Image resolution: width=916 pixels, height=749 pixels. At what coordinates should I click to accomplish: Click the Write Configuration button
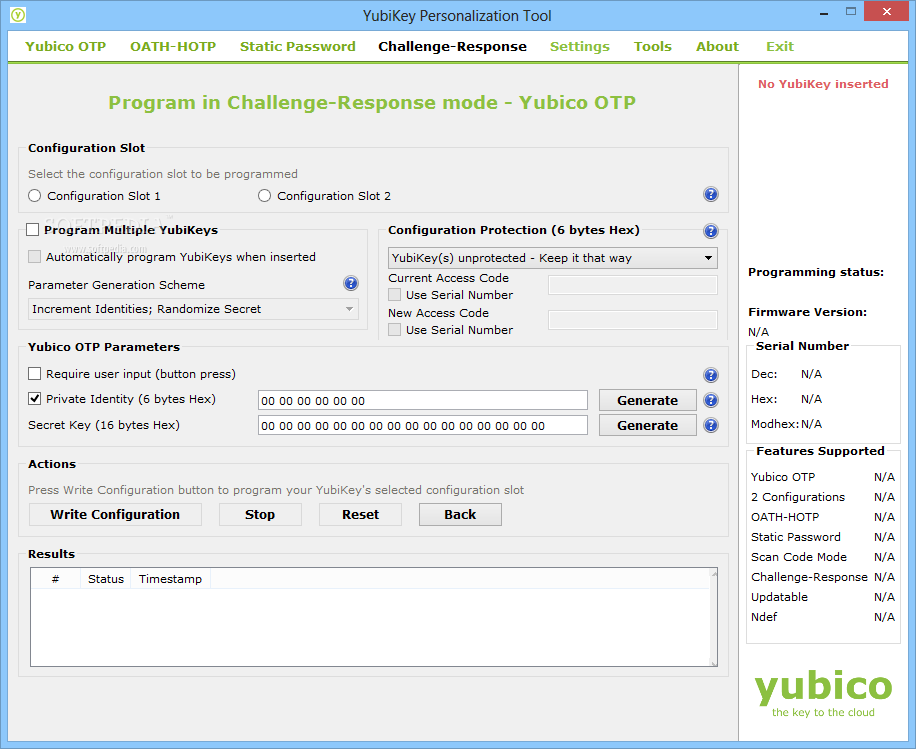115,514
